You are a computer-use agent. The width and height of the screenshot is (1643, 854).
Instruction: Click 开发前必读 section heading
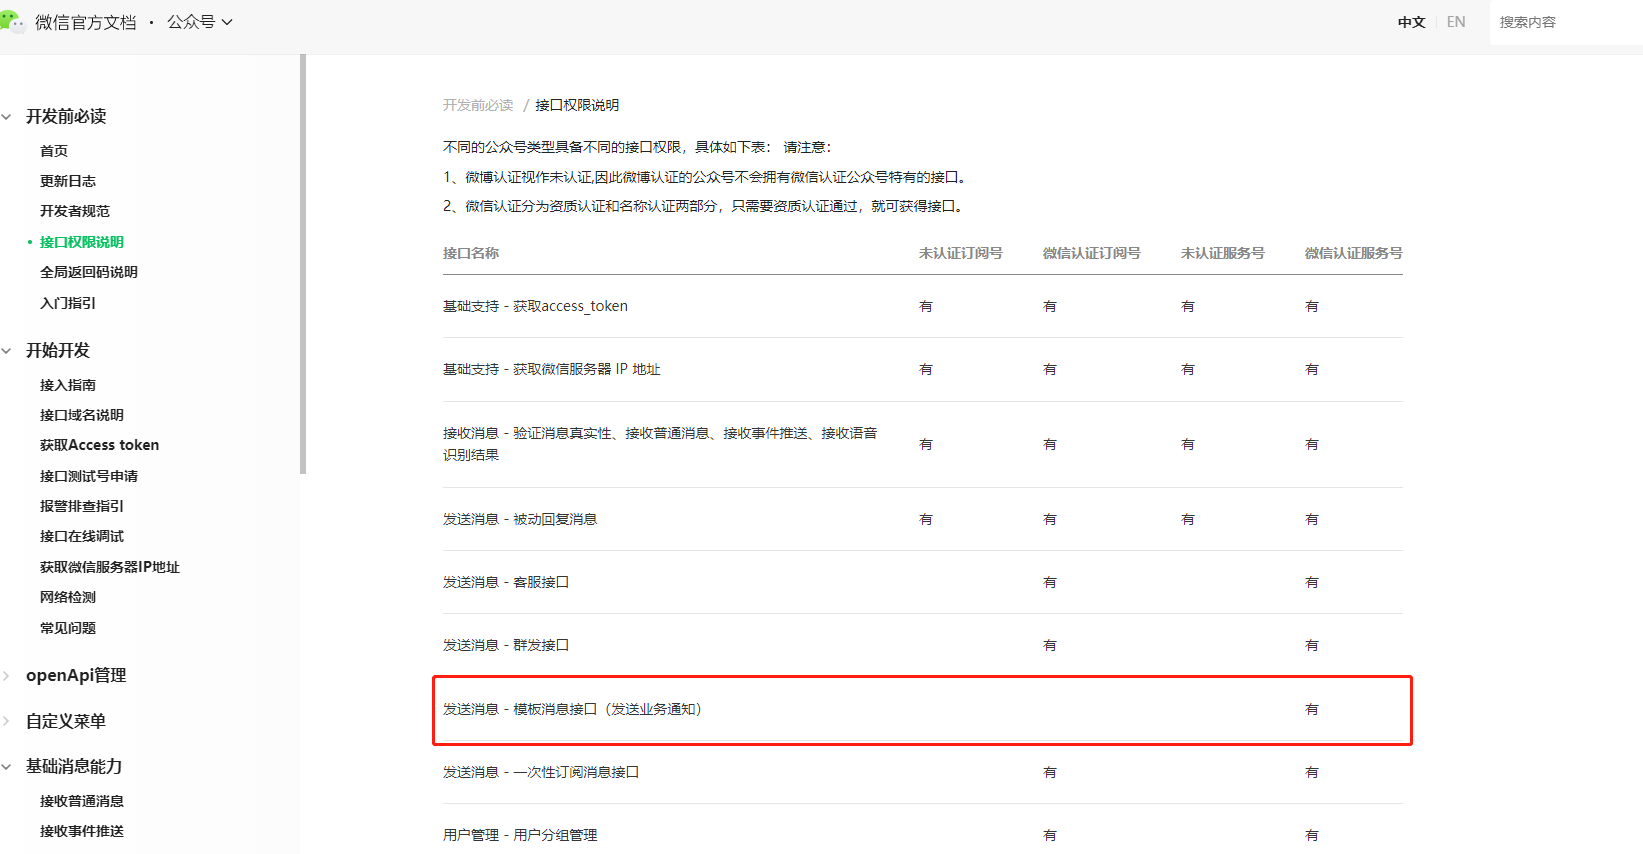[66, 117]
